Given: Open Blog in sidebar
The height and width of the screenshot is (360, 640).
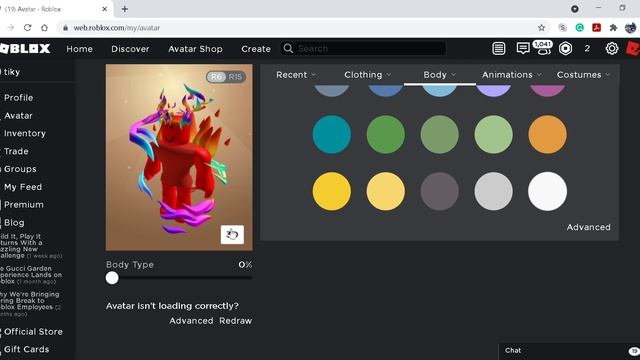Looking at the screenshot, I should (14, 222).
